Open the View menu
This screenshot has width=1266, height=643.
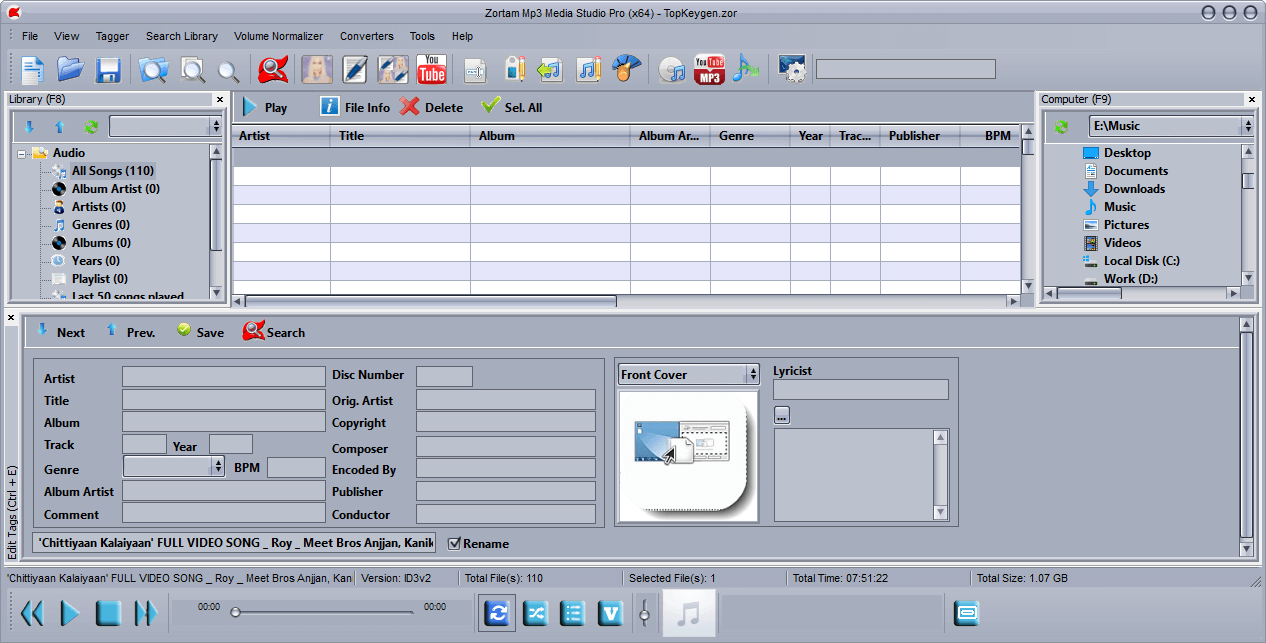coord(67,36)
